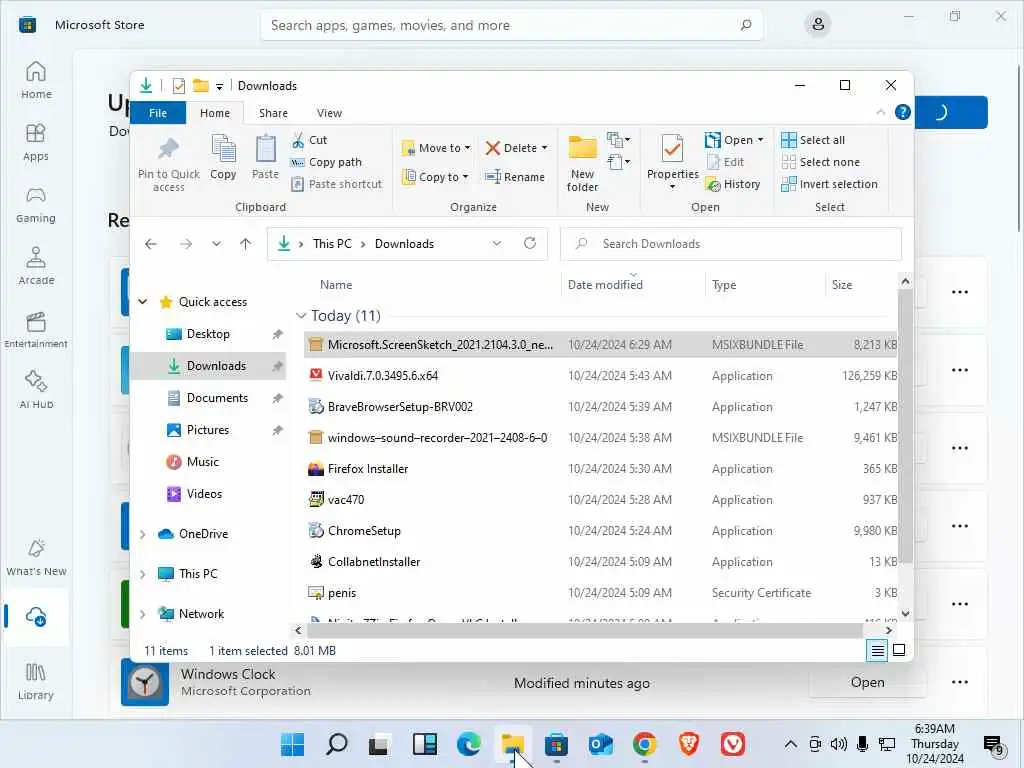
Task: Collapse the Quick access tree node
Action: 143,302
